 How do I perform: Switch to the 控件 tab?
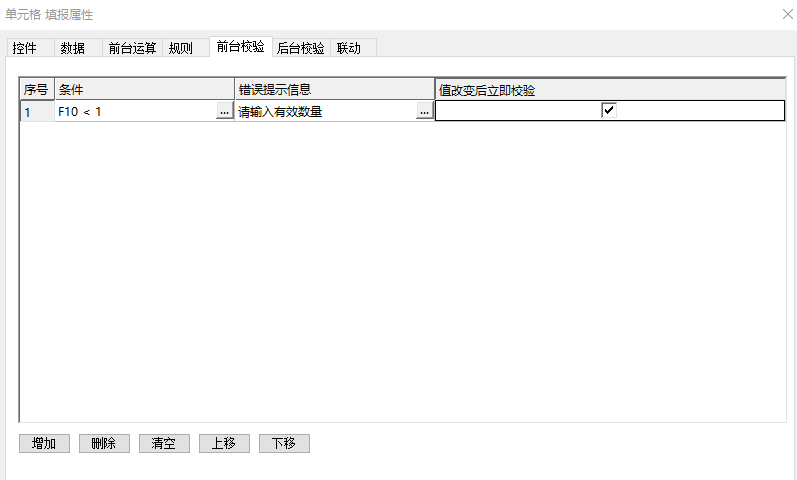click(x=25, y=48)
